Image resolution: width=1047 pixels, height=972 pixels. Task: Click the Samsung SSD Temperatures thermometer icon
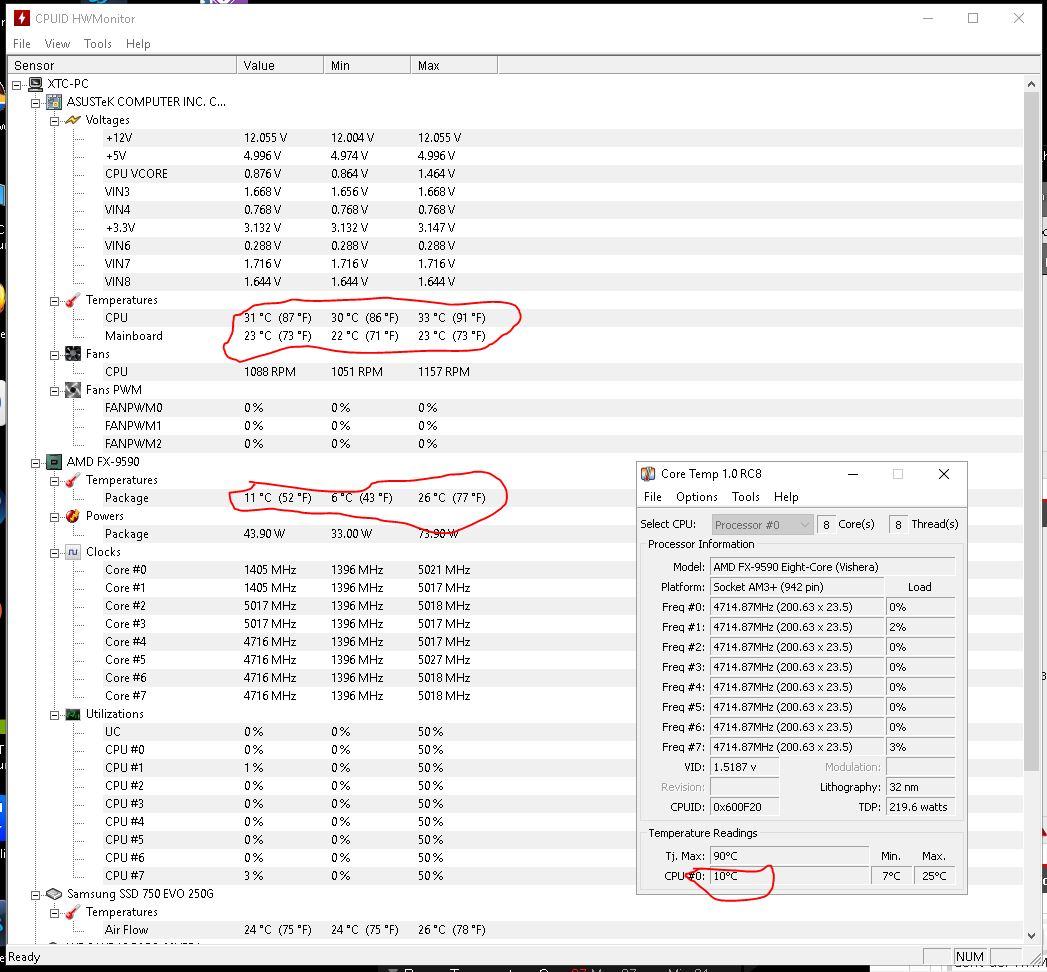tap(72, 912)
